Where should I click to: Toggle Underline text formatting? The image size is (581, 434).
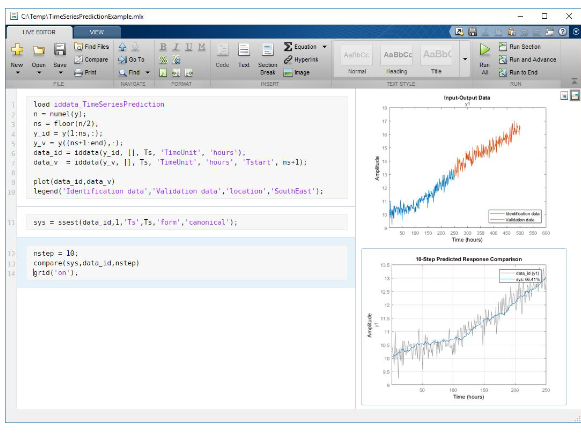pyautogui.click(x=189, y=47)
